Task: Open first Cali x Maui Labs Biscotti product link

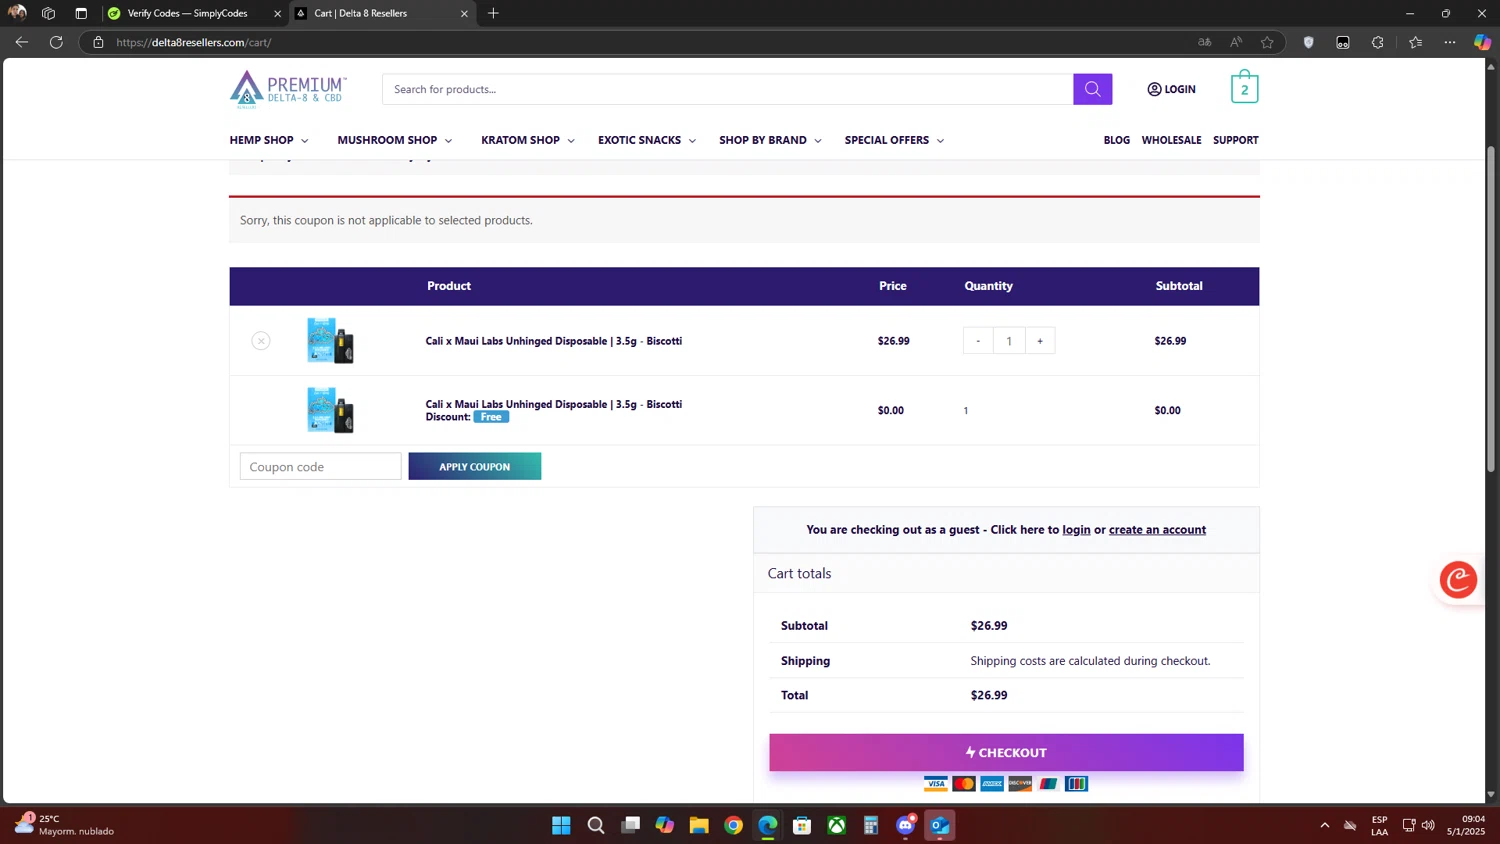Action: click(554, 341)
